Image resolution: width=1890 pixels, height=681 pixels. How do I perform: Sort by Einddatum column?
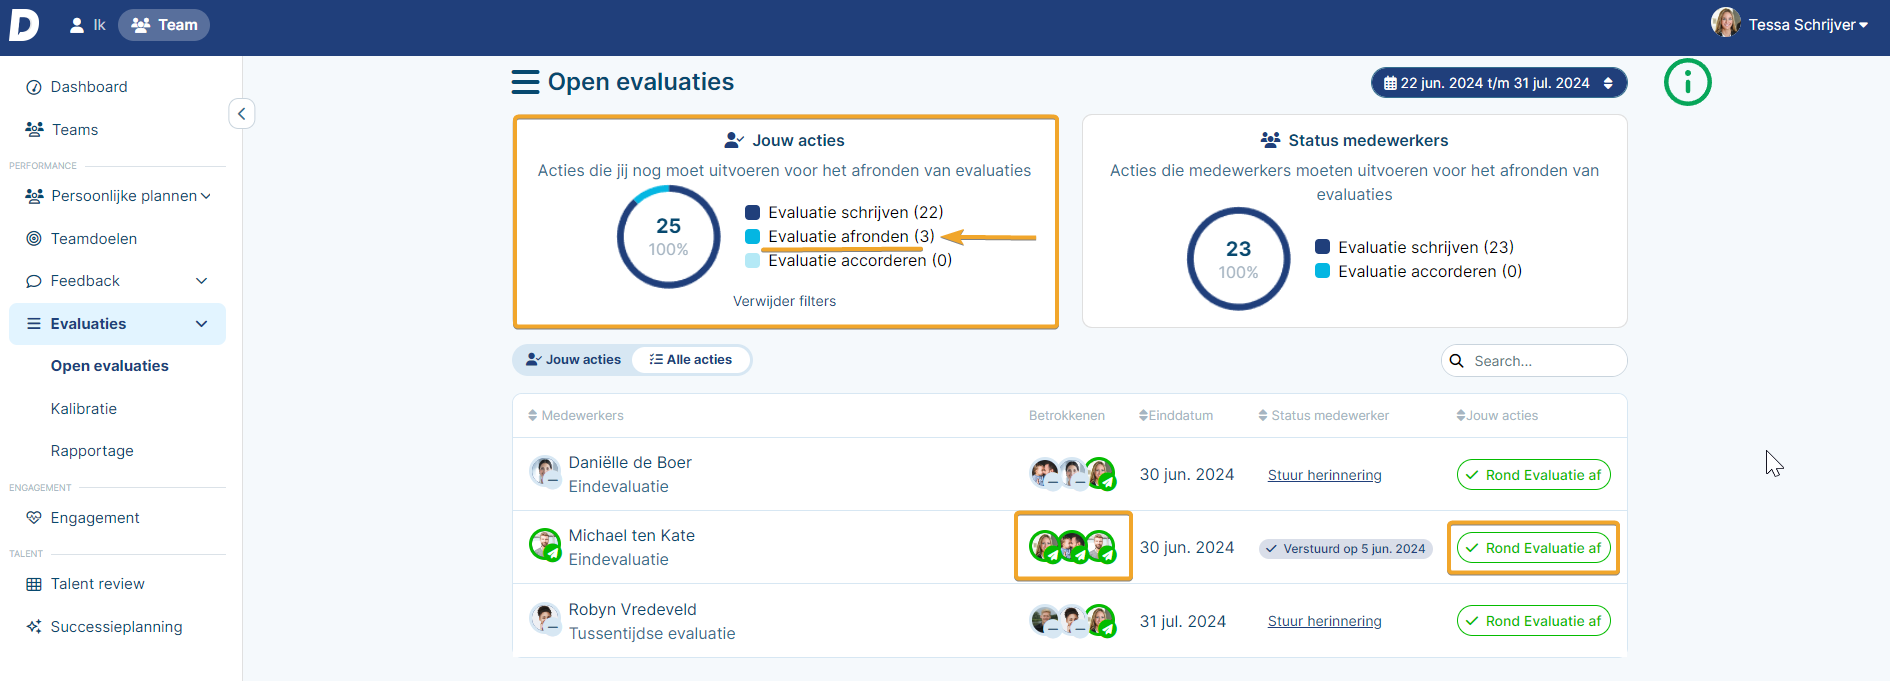1176,416
